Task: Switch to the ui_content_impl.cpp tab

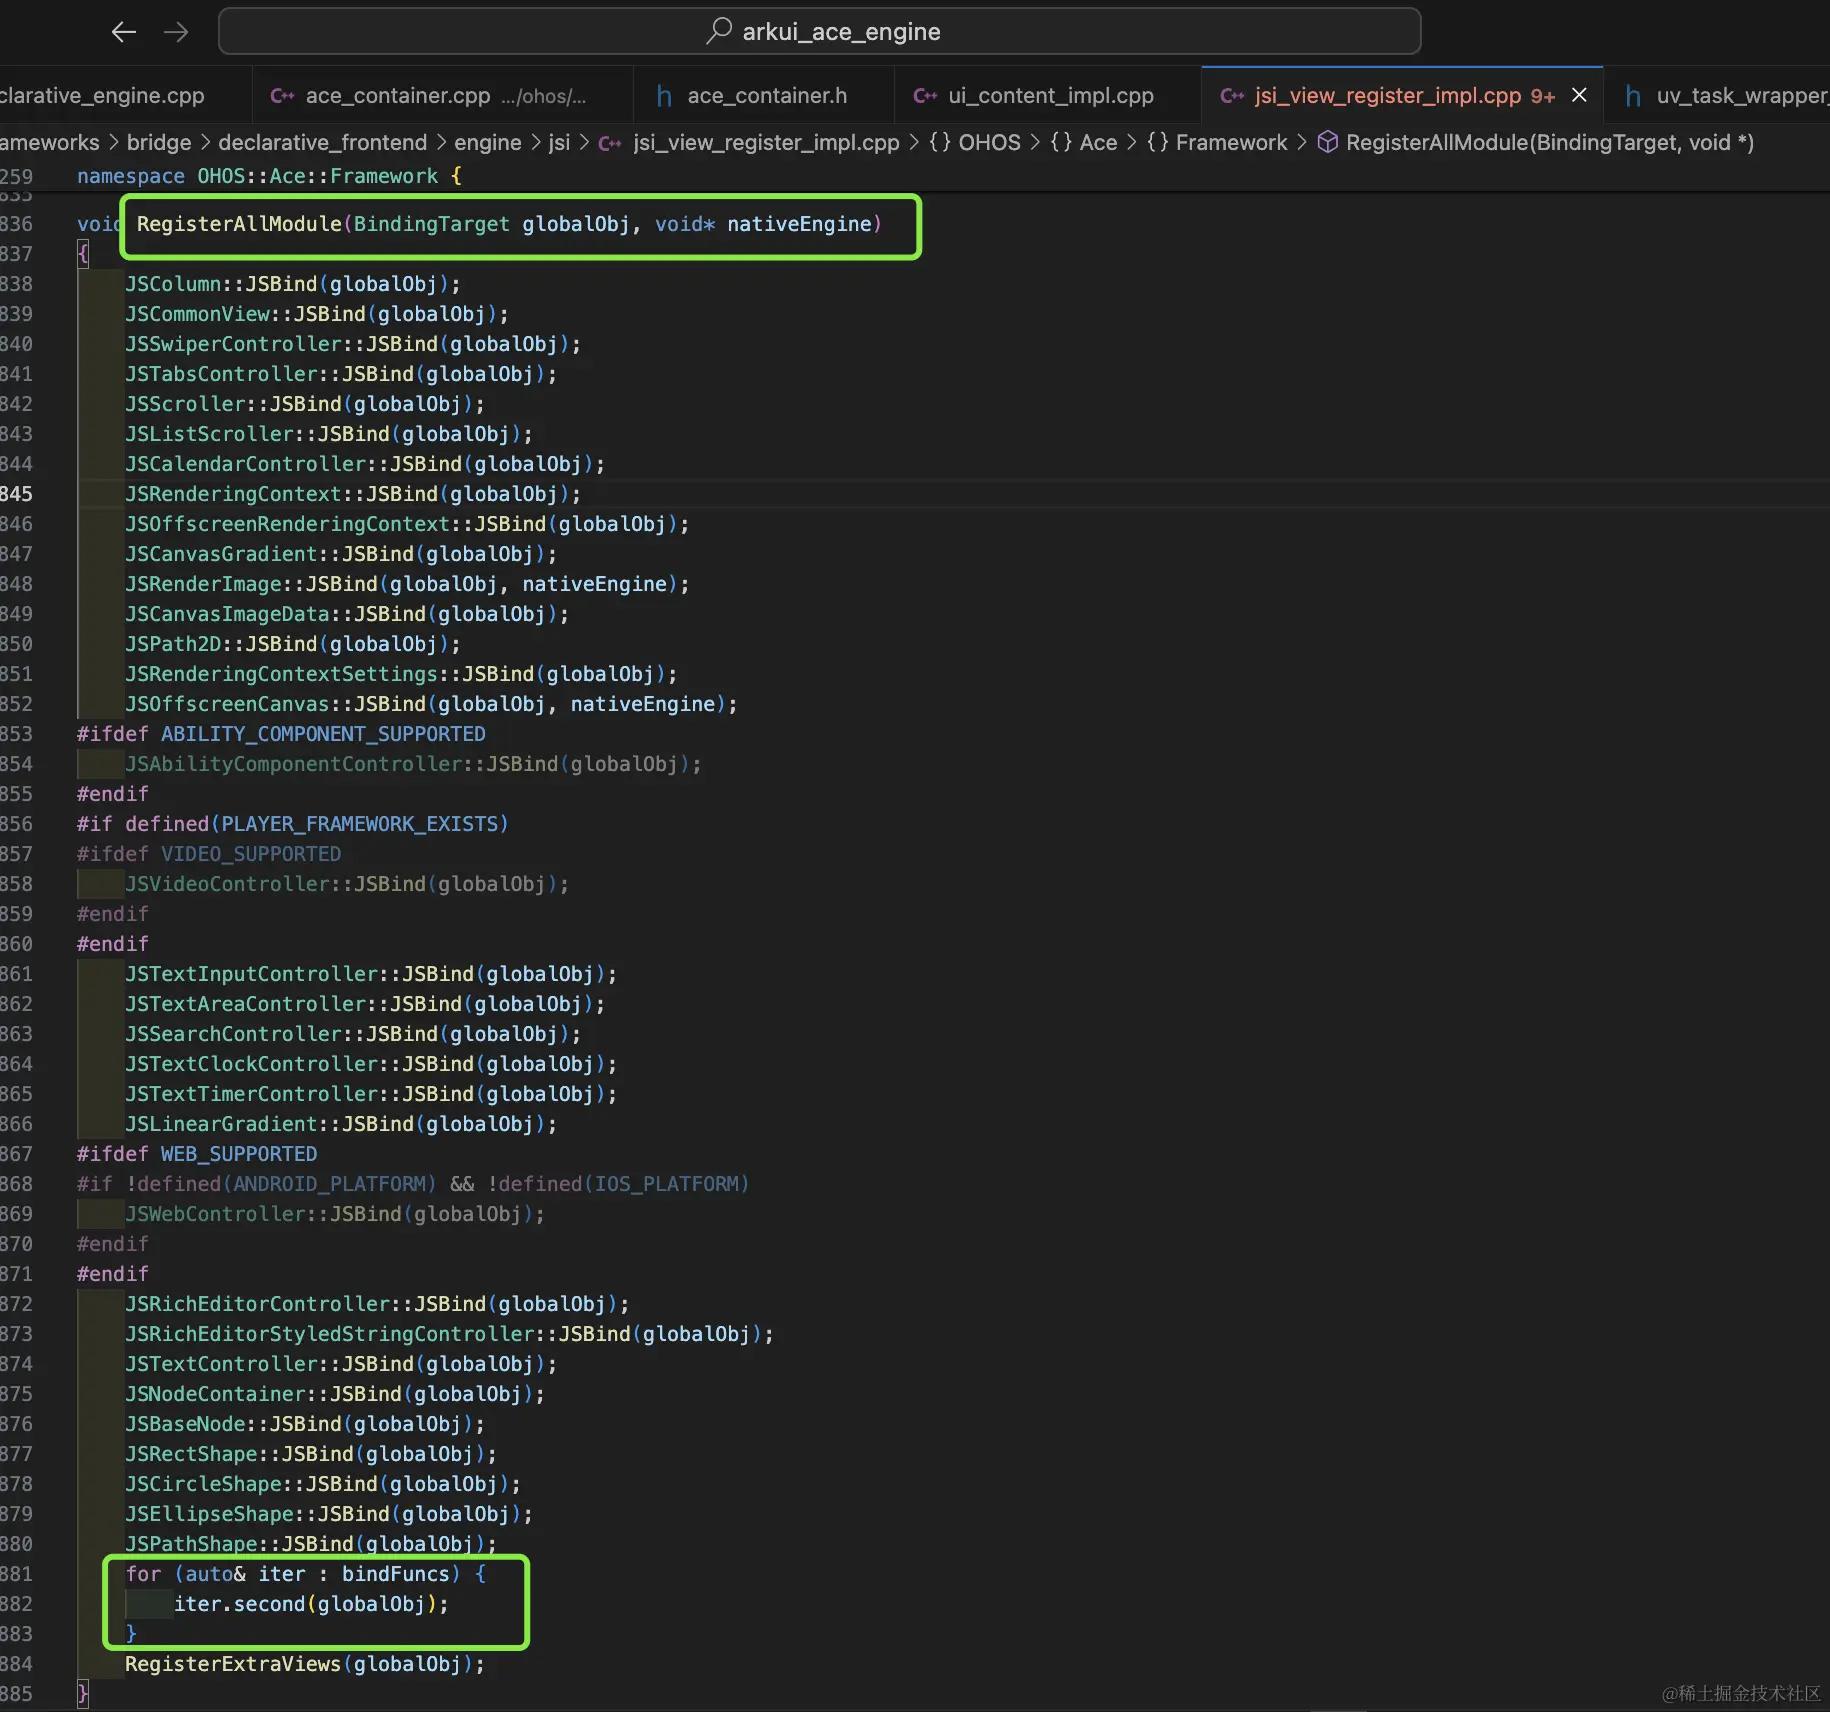Action: pyautogui.click(x=1049, y=95)
